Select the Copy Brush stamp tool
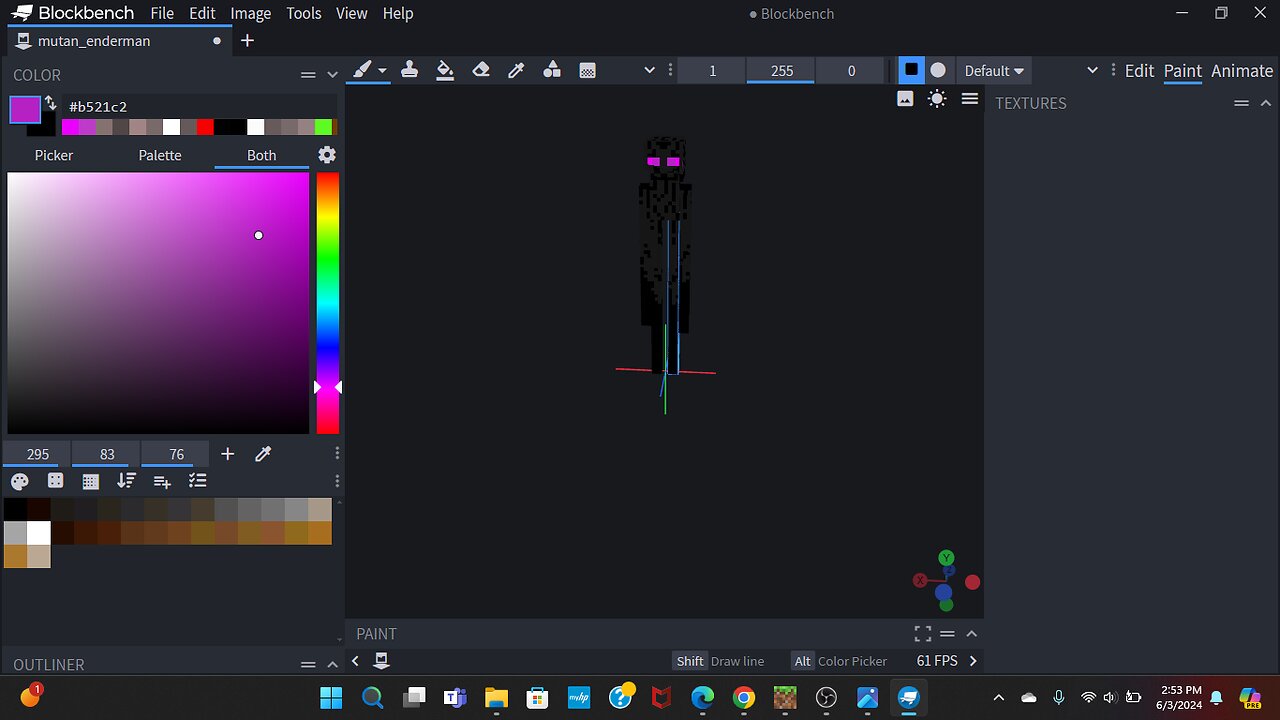Image resolution: width=1280 pixels, height=720 pixels. click(409, 70)
